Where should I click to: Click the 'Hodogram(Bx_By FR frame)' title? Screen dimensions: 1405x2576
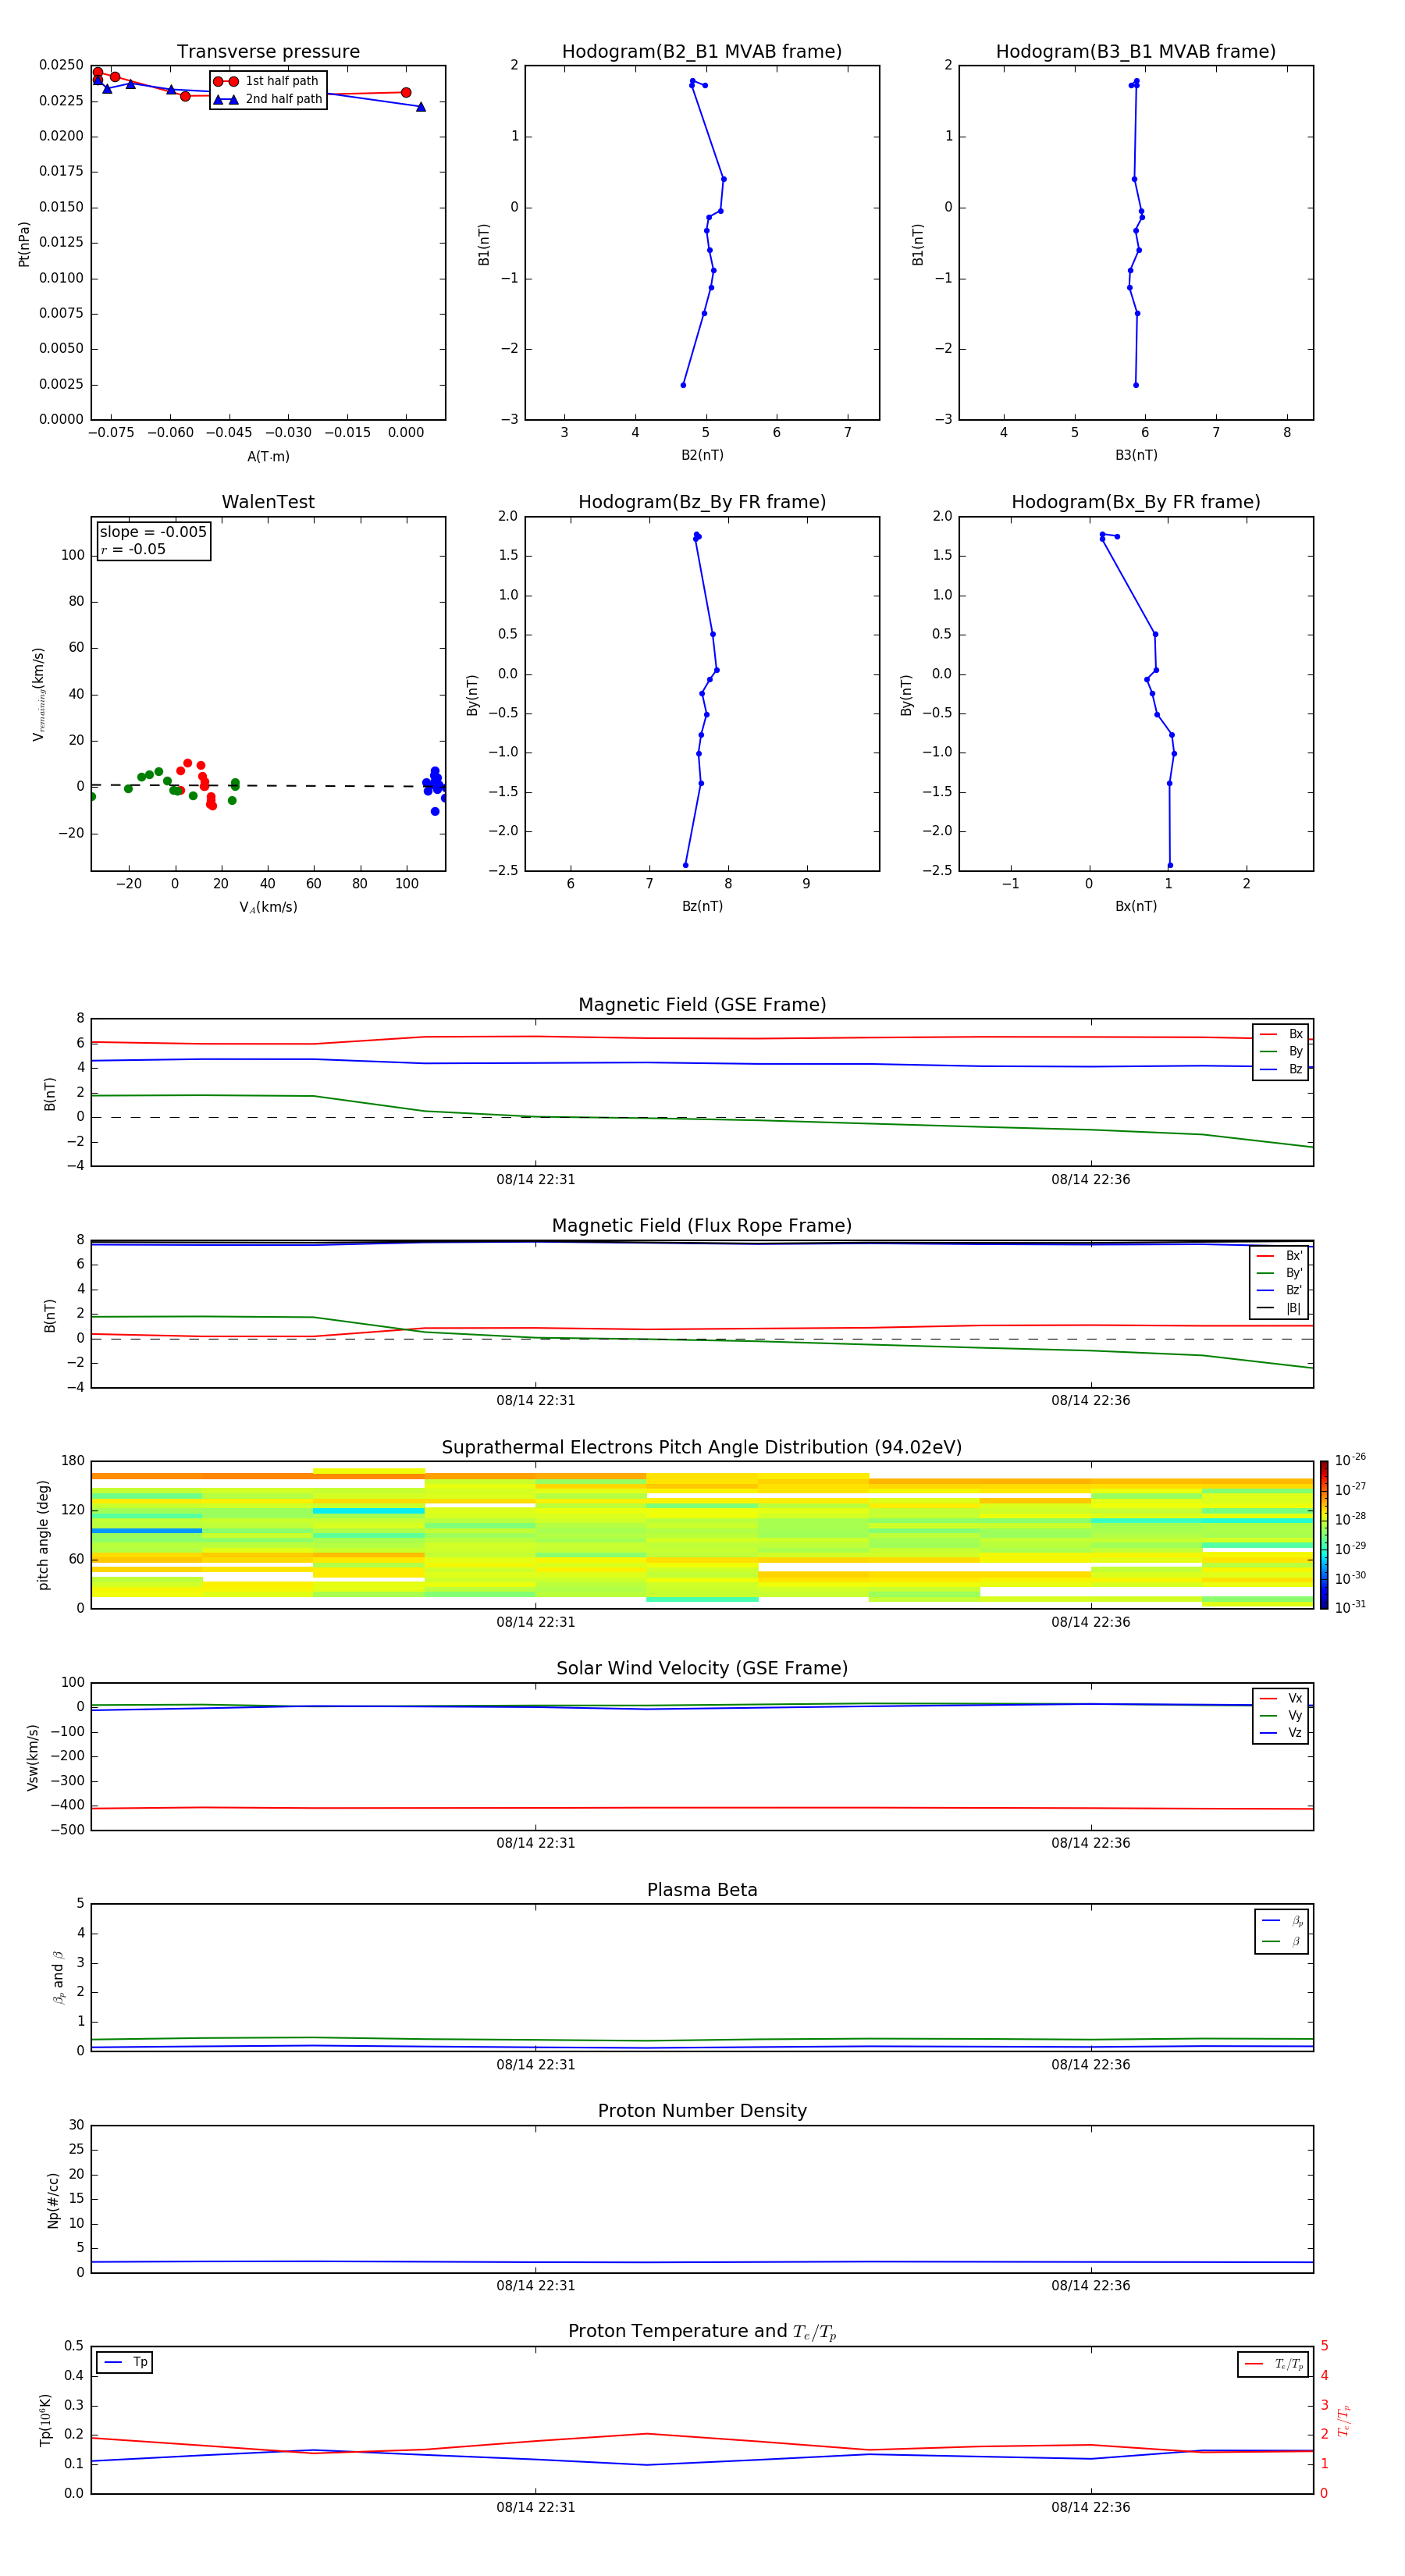pyautogui.click(x=1136, y=502)
